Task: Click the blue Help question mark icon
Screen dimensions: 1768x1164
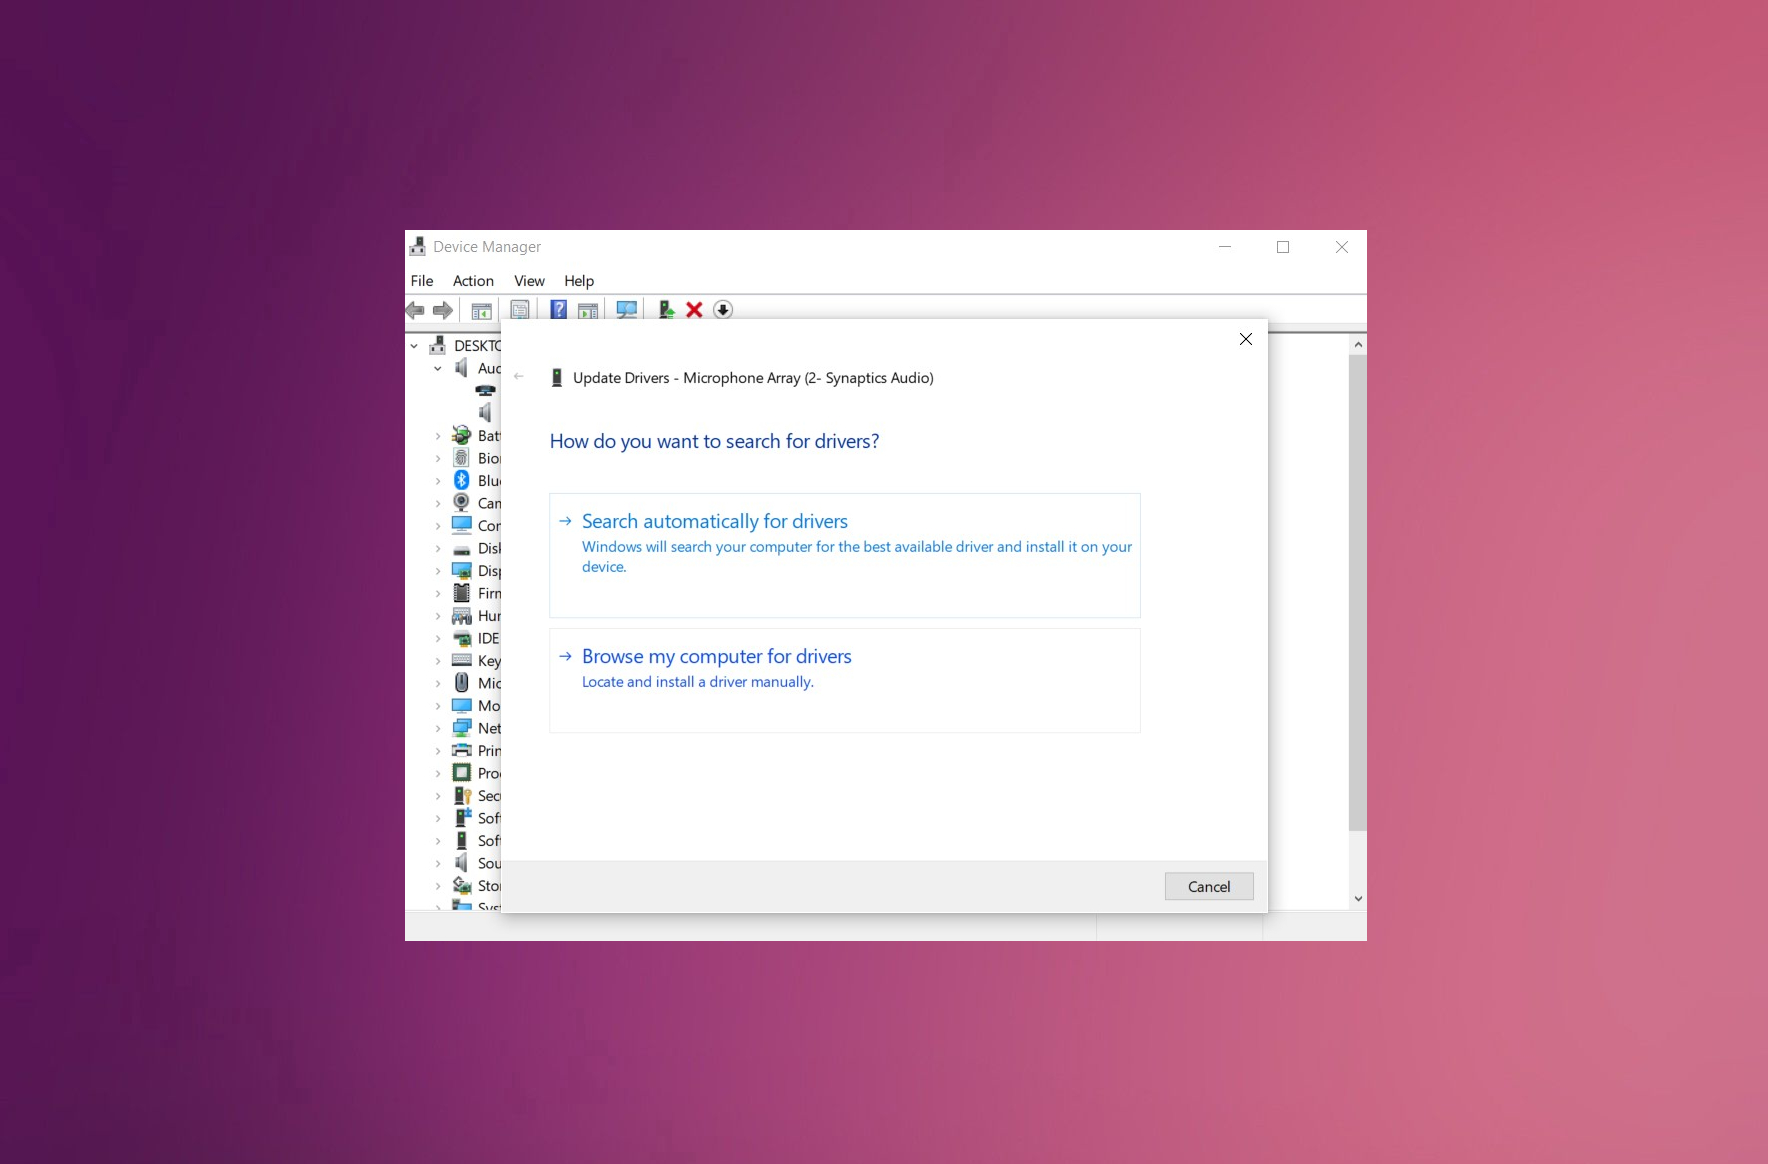Action: click(559, 310)
